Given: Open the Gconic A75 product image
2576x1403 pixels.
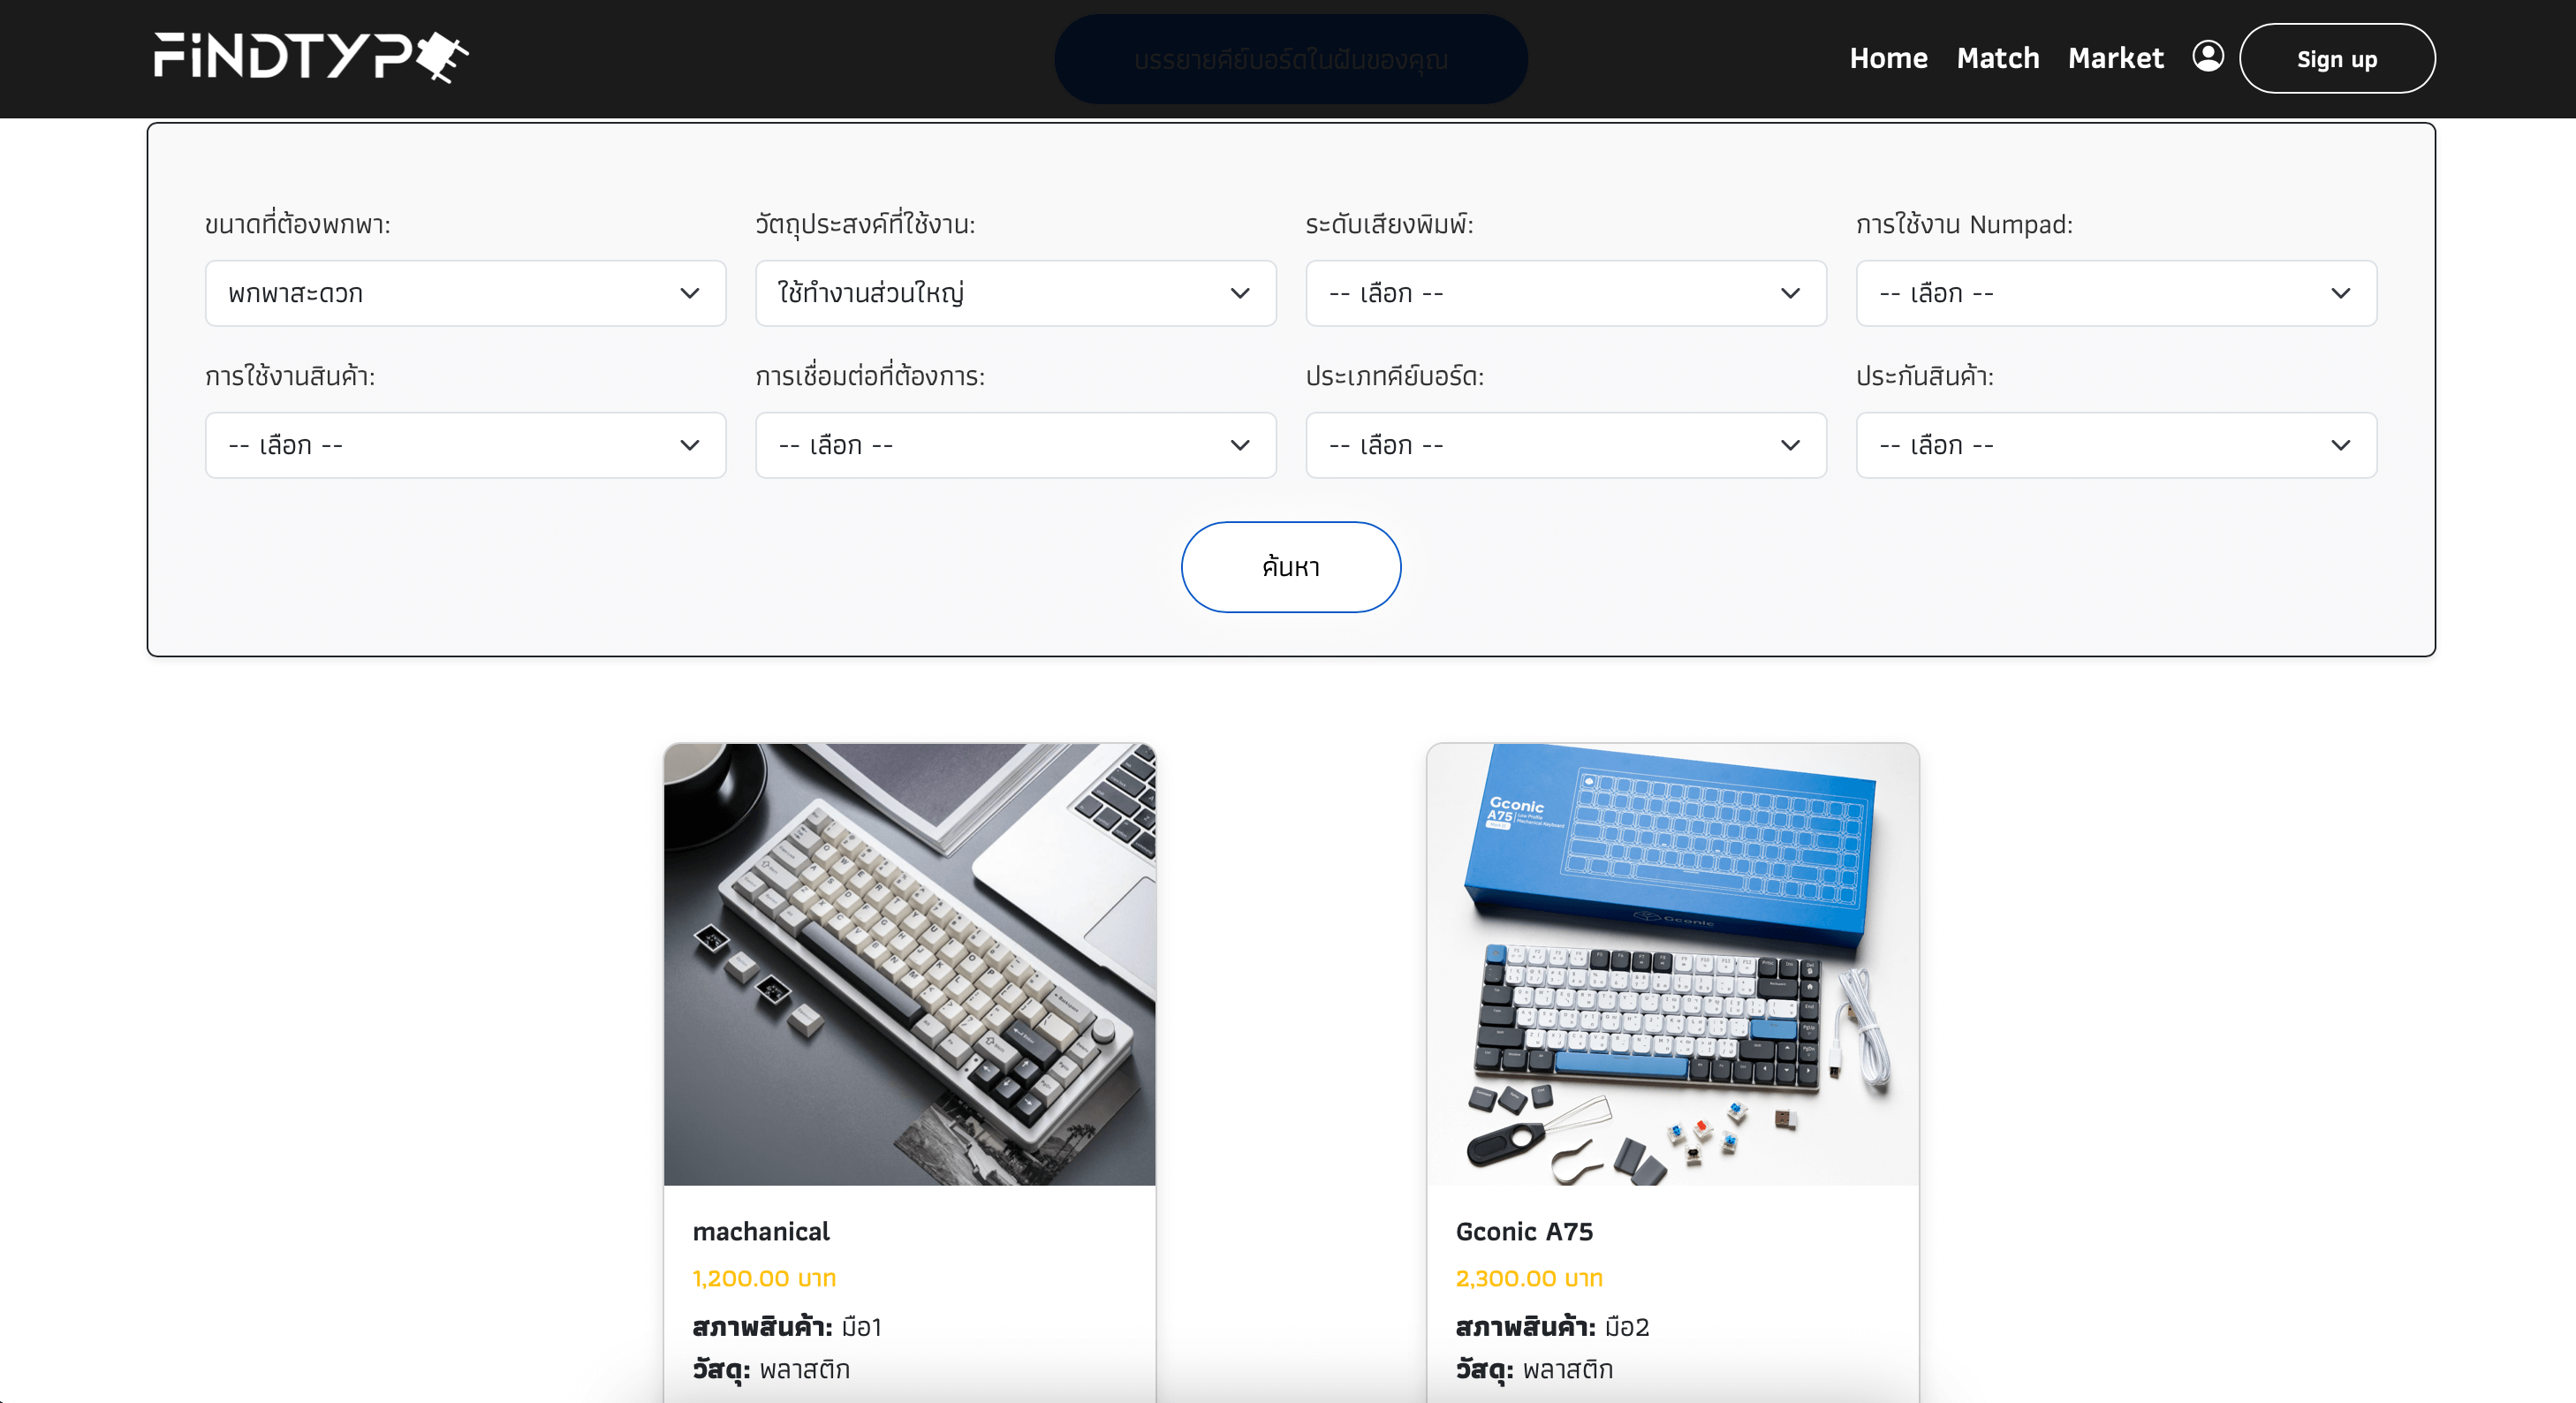Looking at the screenshot, I should pyautogui.click(x=1672, y=964).
